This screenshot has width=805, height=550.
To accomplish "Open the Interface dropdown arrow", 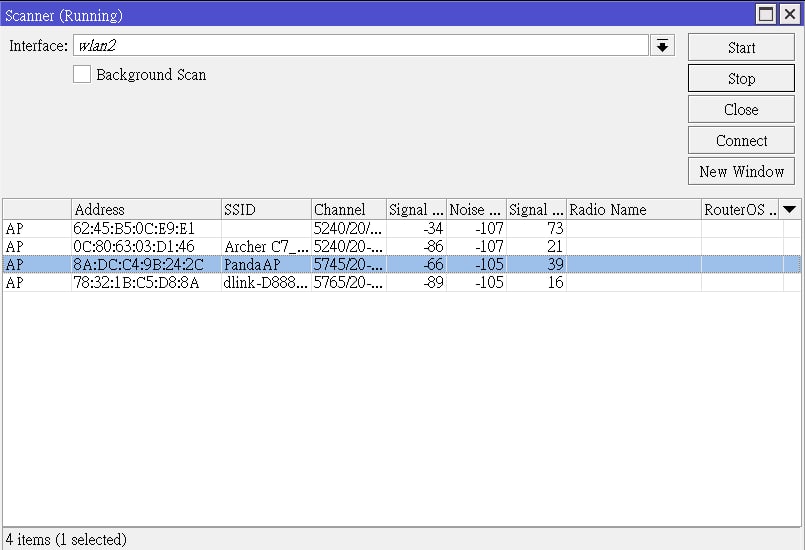I will (x=662, y=46).
